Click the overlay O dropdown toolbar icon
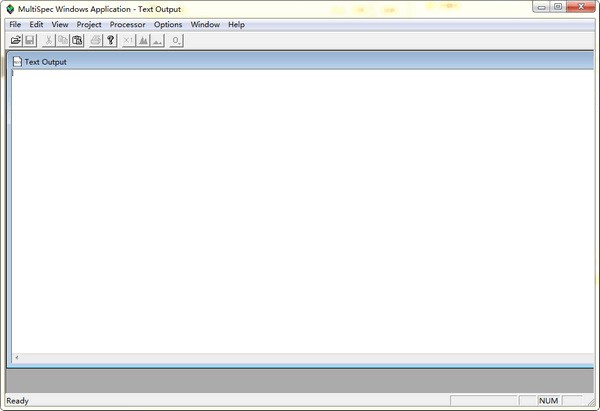600x411 pixels. point(176,41)
